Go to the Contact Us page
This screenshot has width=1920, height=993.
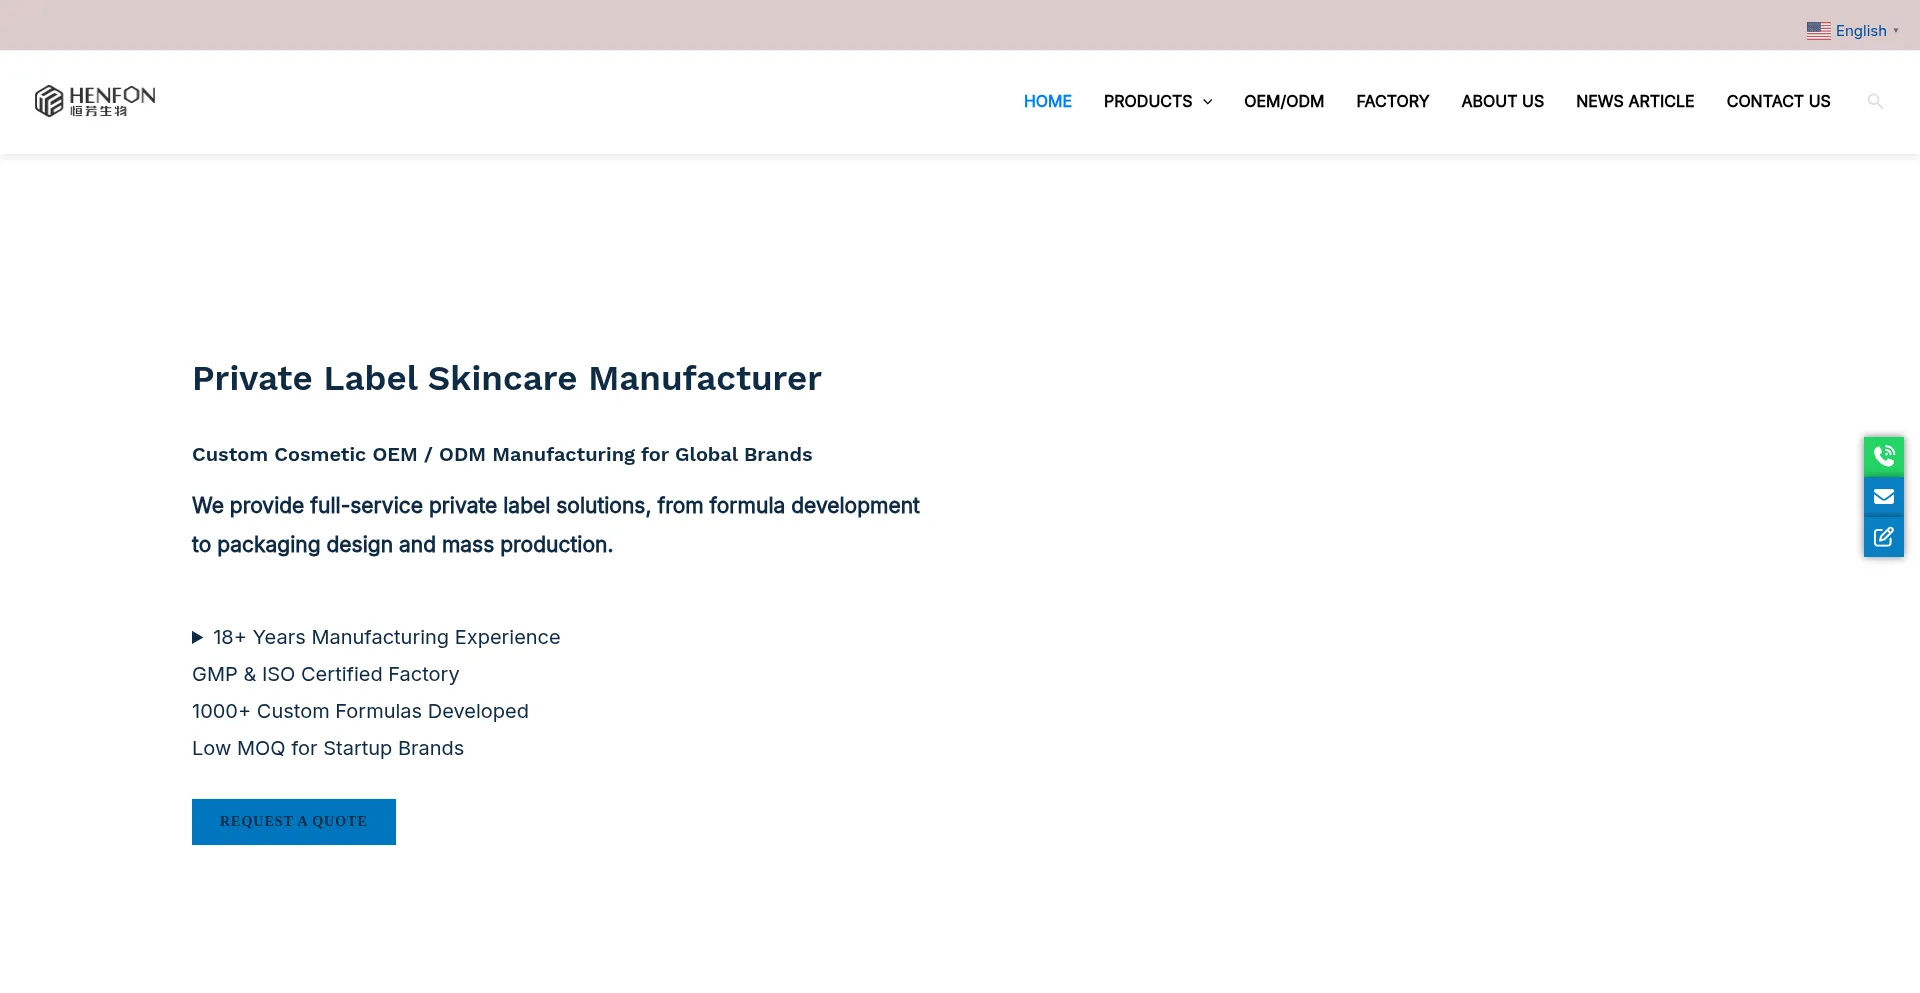(x=1778, y=101)
